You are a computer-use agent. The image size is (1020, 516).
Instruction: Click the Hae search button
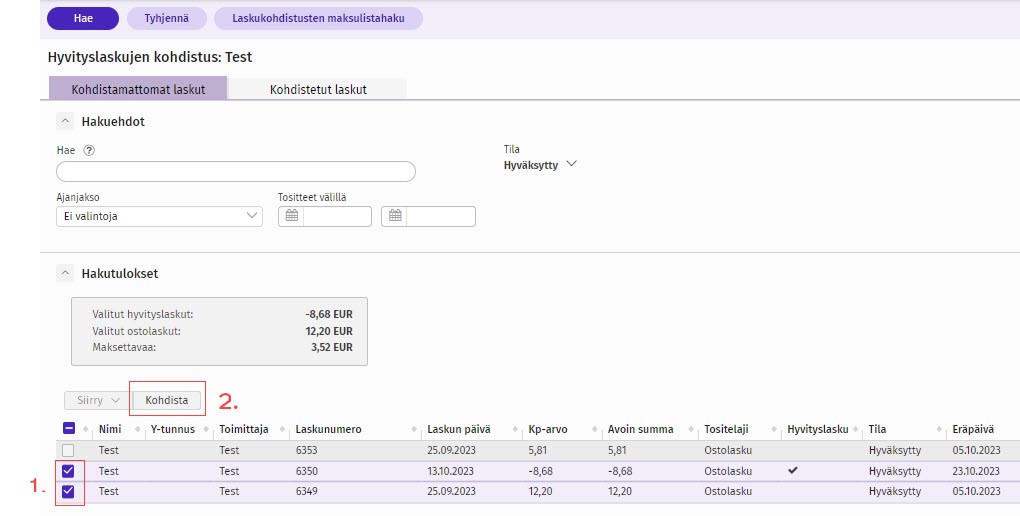[x=83, y=18]
